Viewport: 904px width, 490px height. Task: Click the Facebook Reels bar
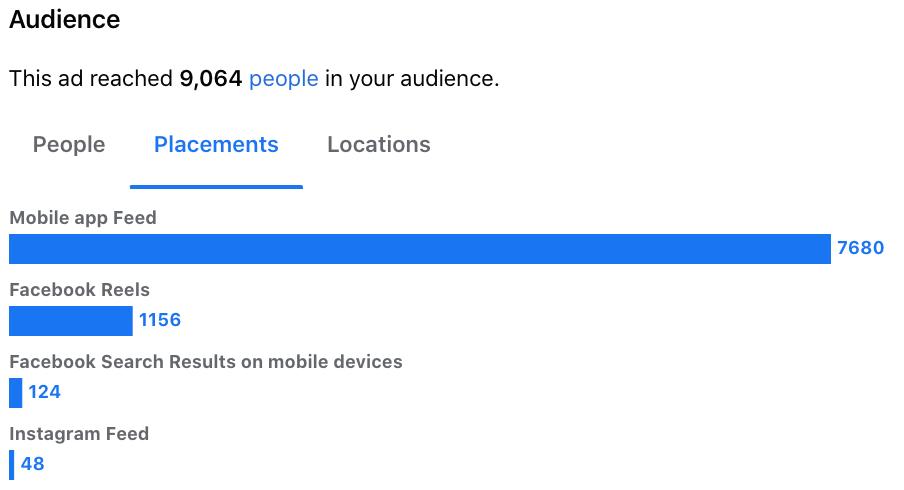tap(70, 321)
